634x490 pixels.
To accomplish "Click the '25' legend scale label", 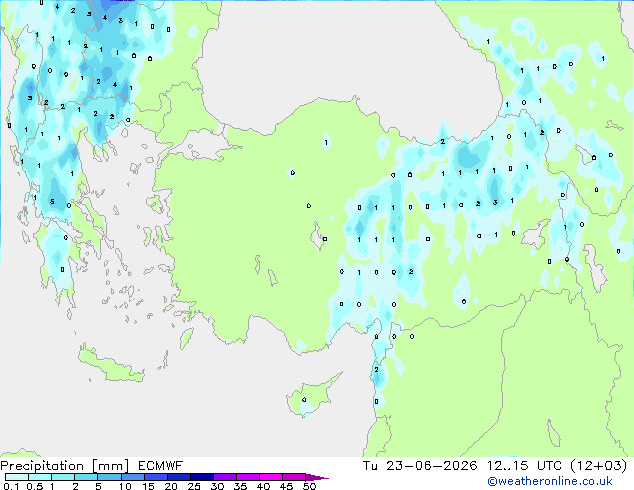I will (x=194, y=486).
